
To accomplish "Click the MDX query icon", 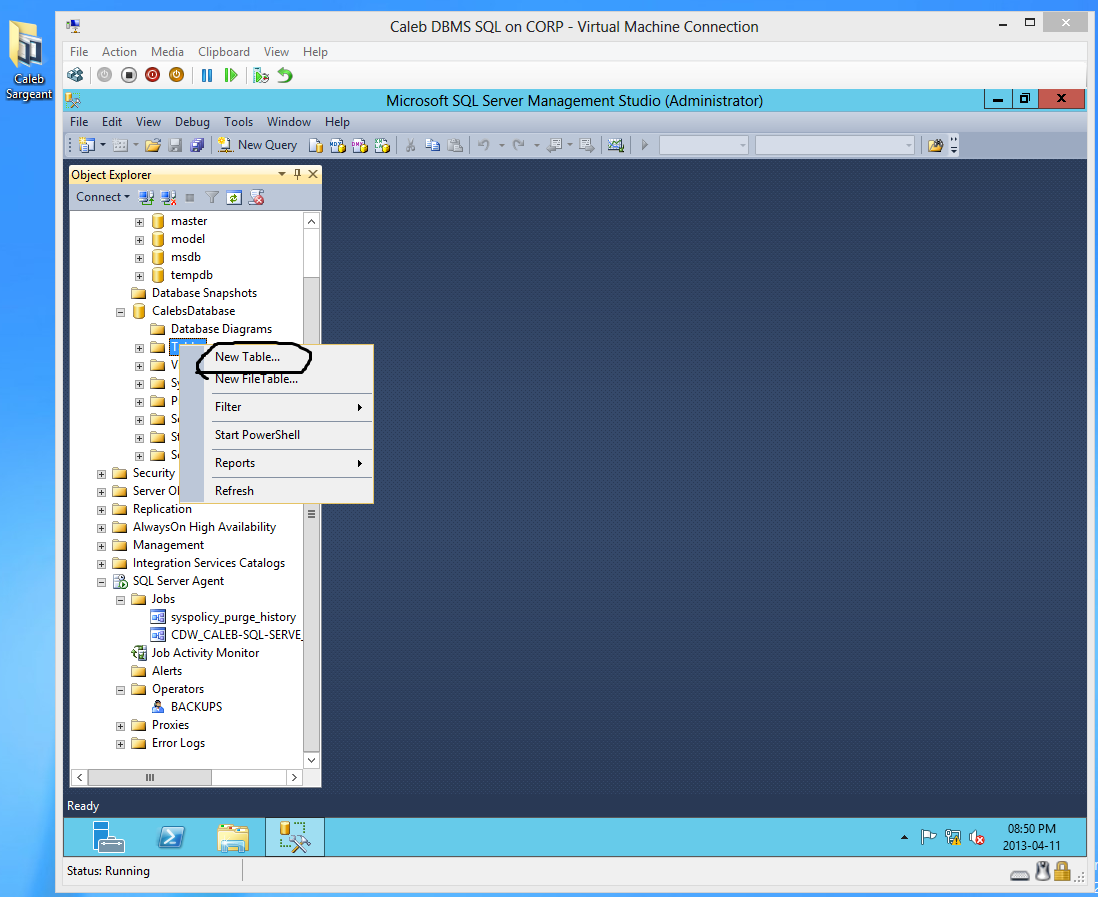I will click(x=338, y=145).
